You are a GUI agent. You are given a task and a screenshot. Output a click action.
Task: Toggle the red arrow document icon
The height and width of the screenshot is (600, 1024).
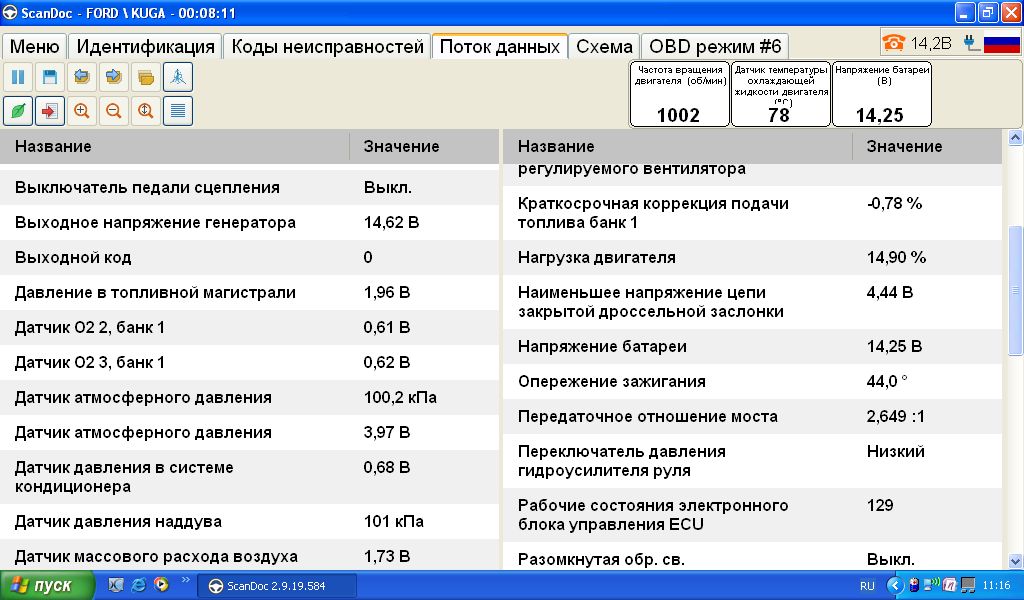pyautogui.click(x=50, y=110)
